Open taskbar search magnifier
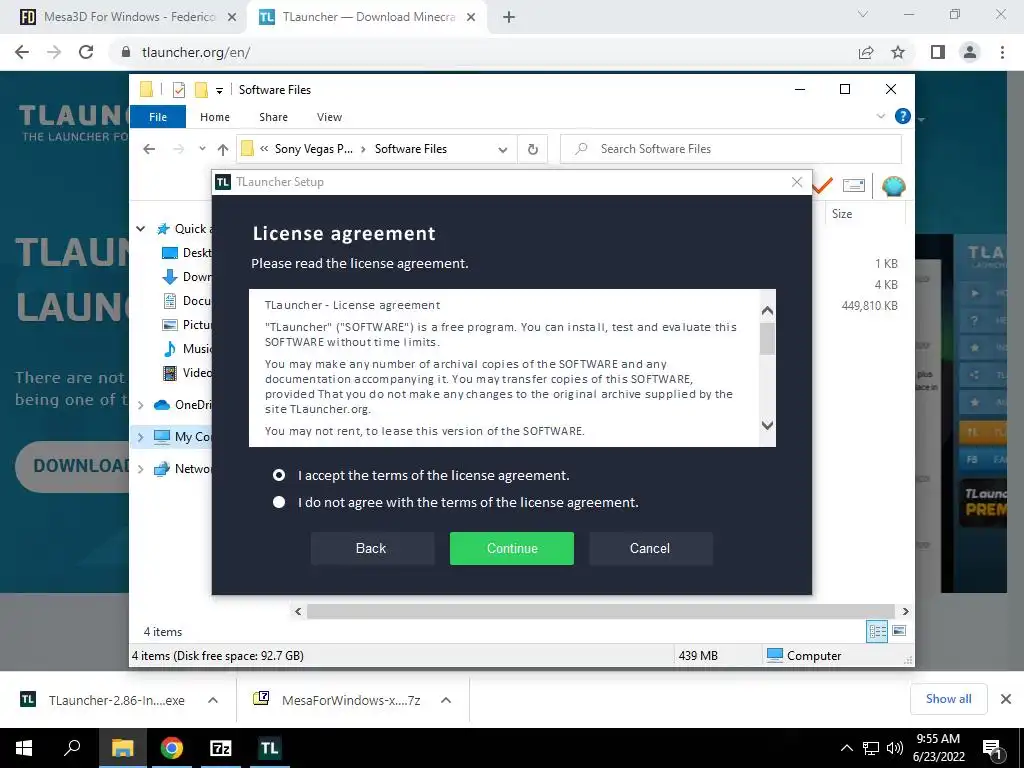This screenshot has width=1024, height=768. [72, 748]
